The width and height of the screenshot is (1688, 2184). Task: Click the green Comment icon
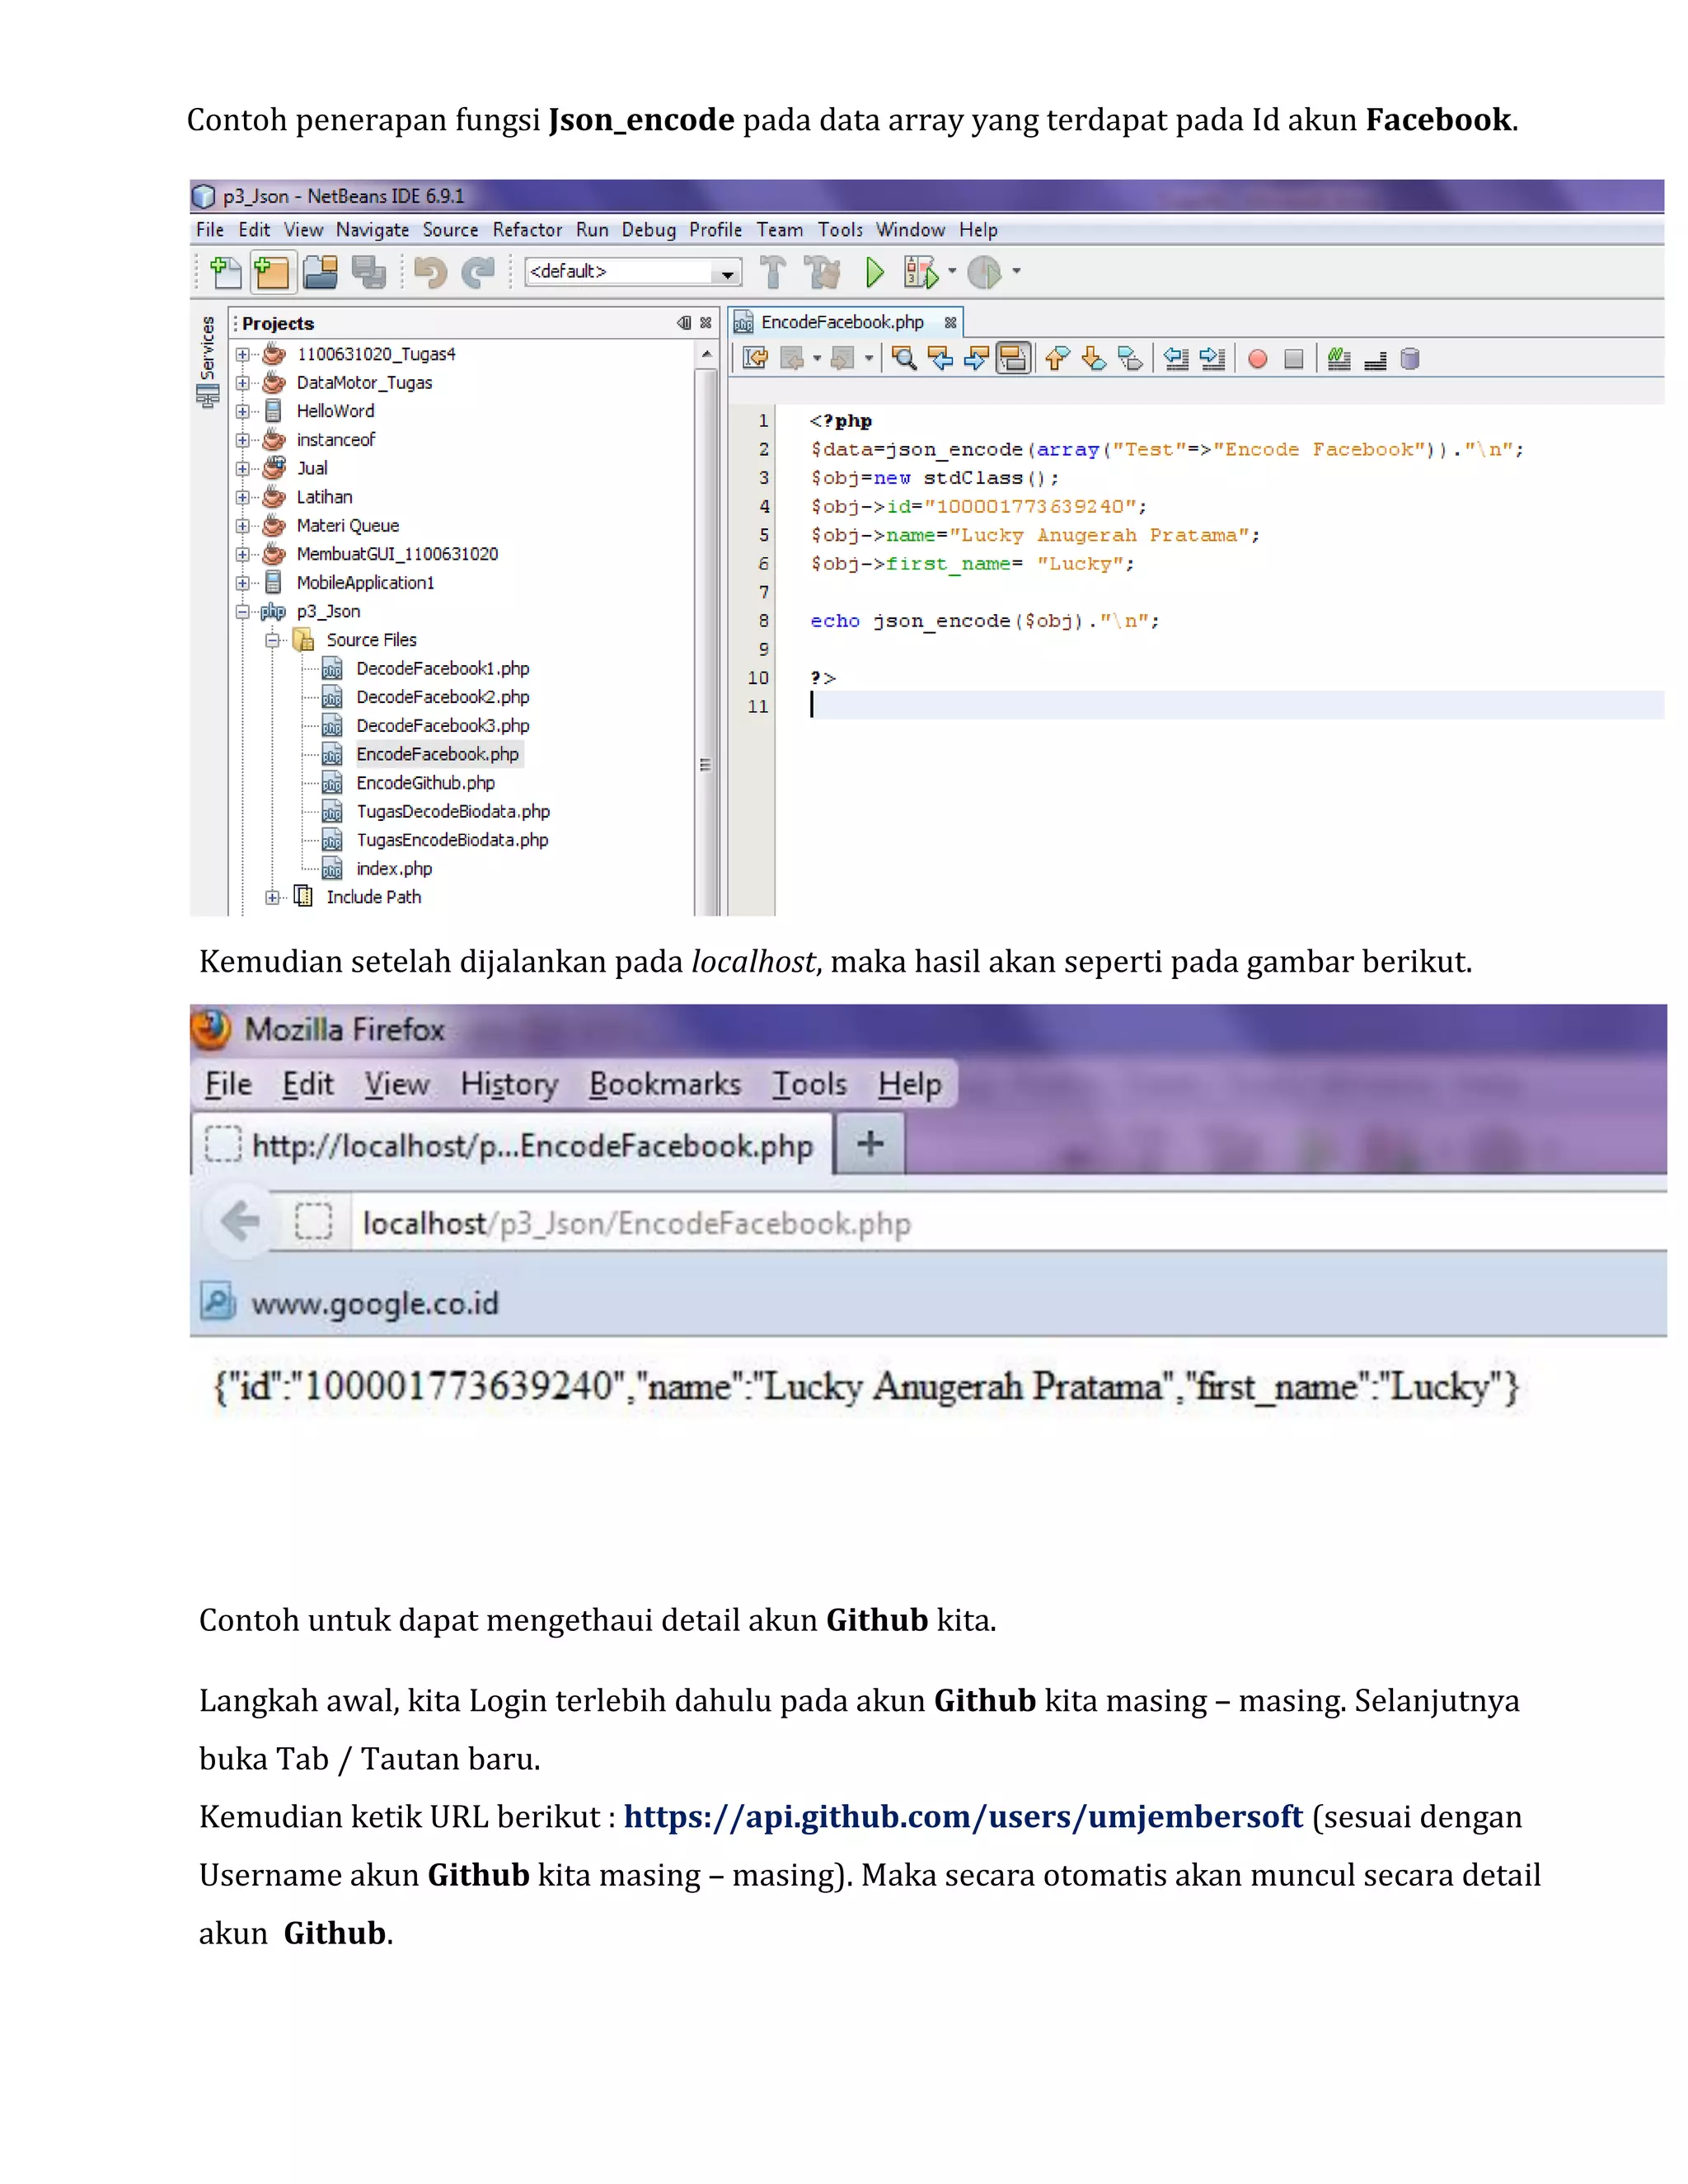coord(1339,358)
